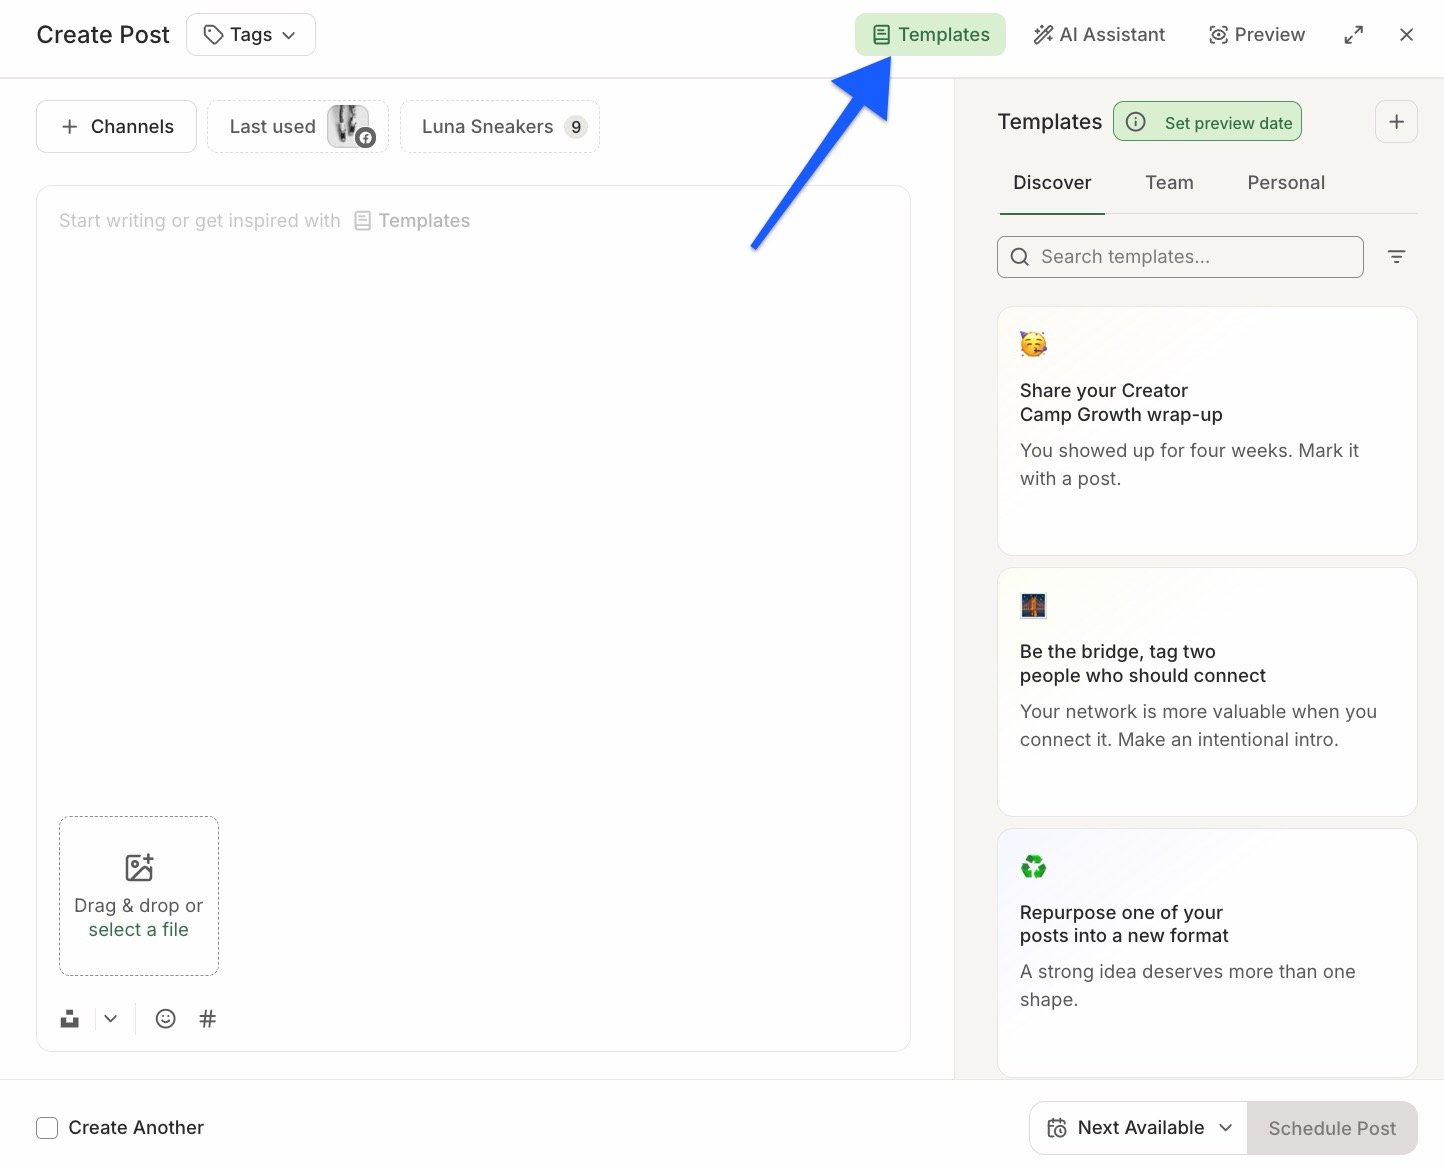
Task: Click the green recycle icon
Action: [1033, 866]
